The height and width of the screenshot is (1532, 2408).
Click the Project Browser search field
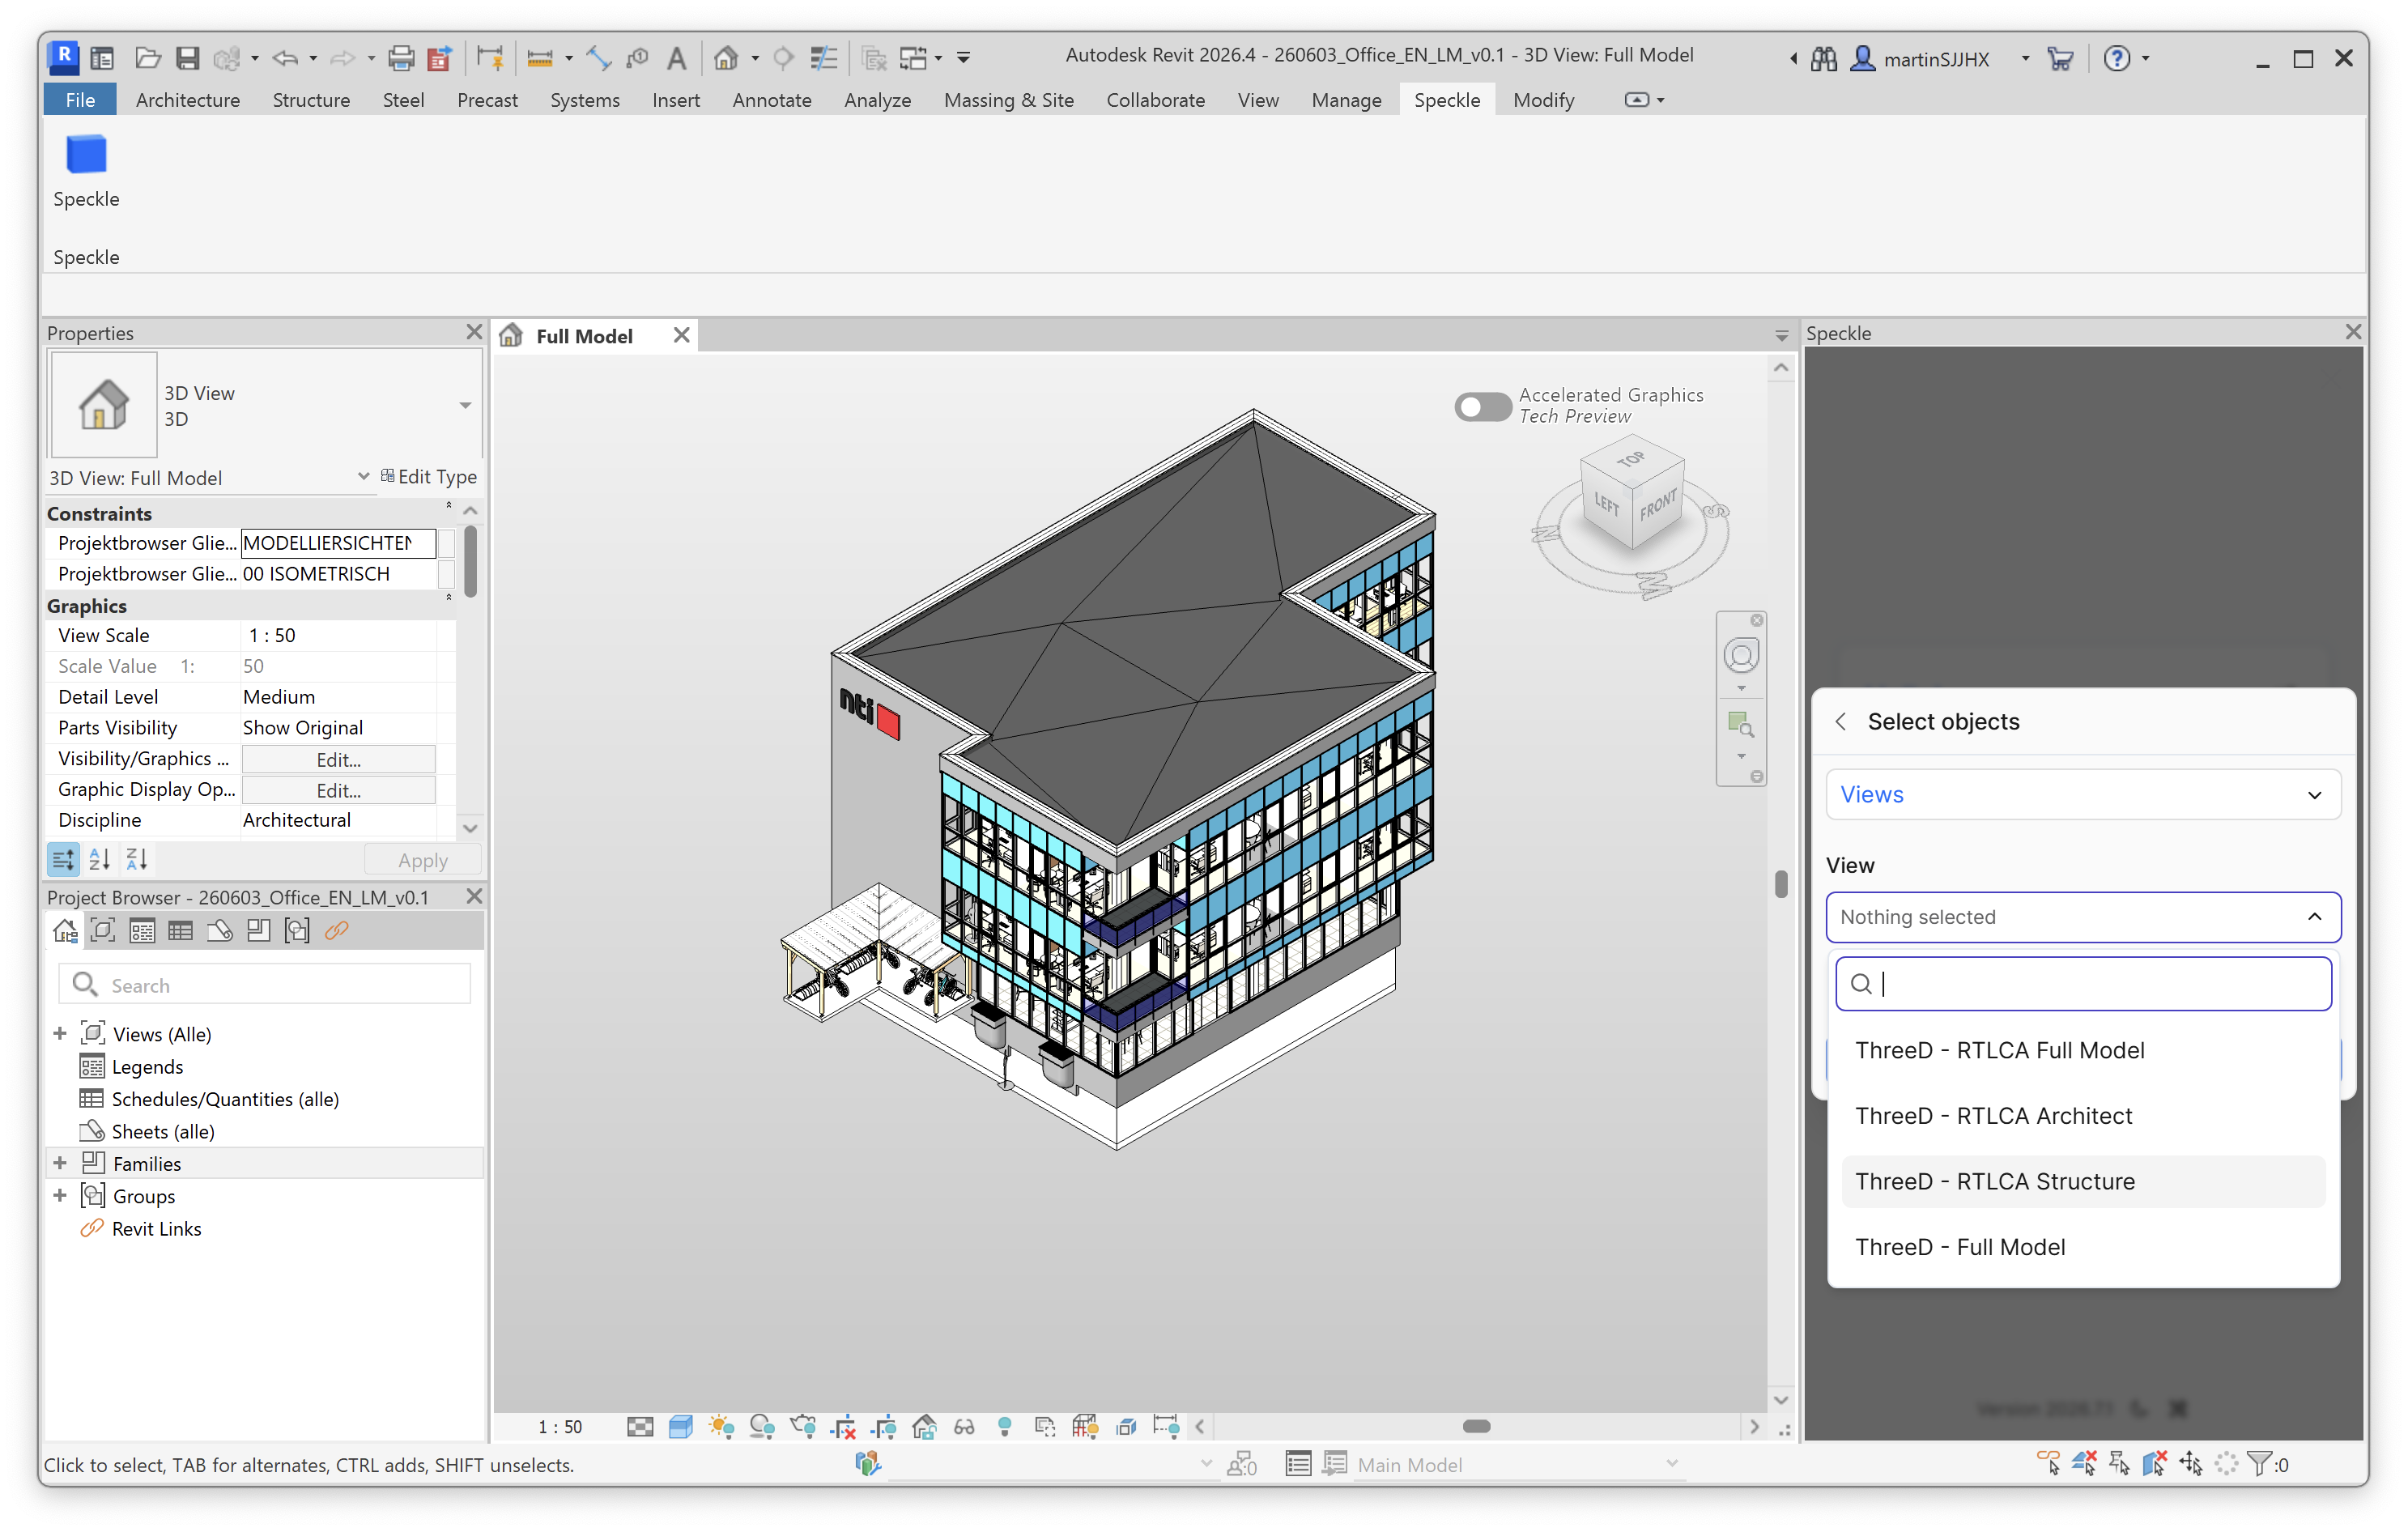point(265,985)
